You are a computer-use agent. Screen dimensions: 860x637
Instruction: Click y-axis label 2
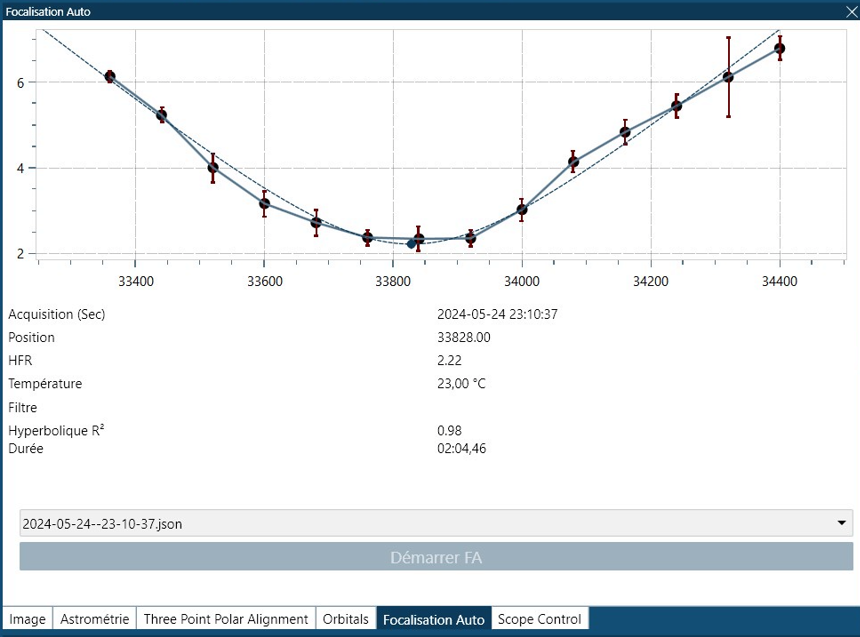tap(20, 254)
